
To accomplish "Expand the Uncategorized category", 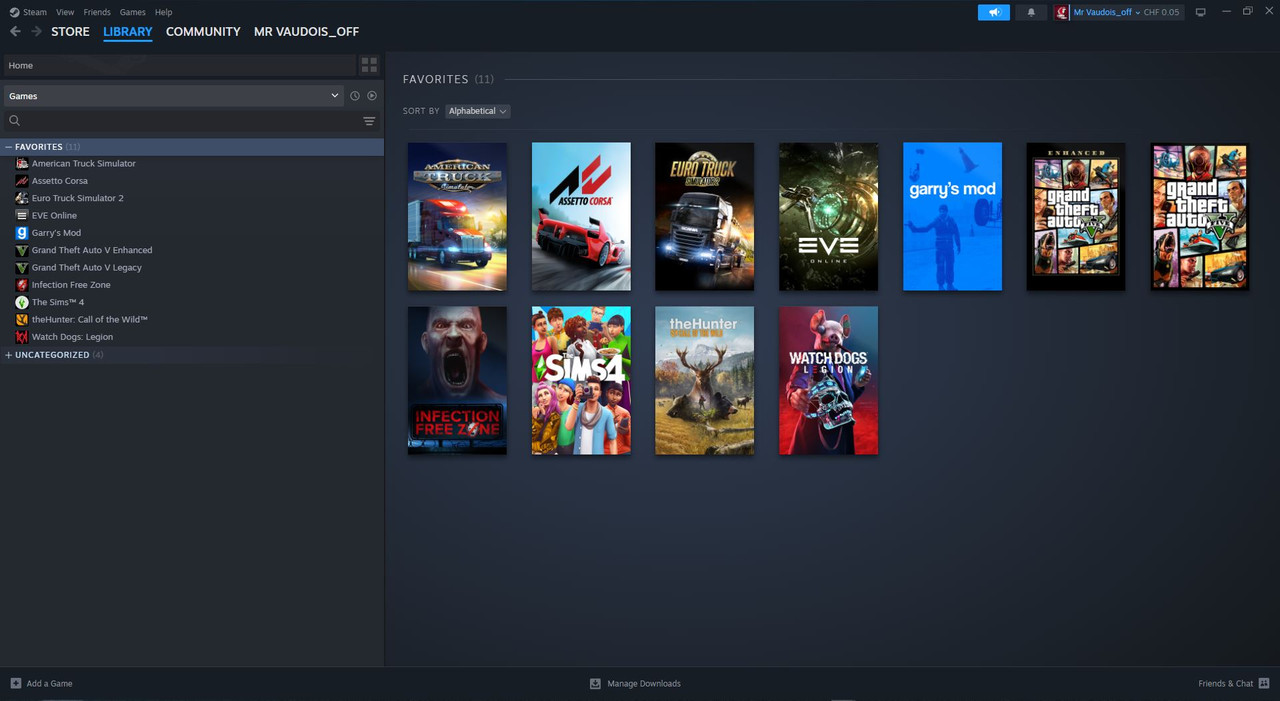I will [x=9, y=355].
